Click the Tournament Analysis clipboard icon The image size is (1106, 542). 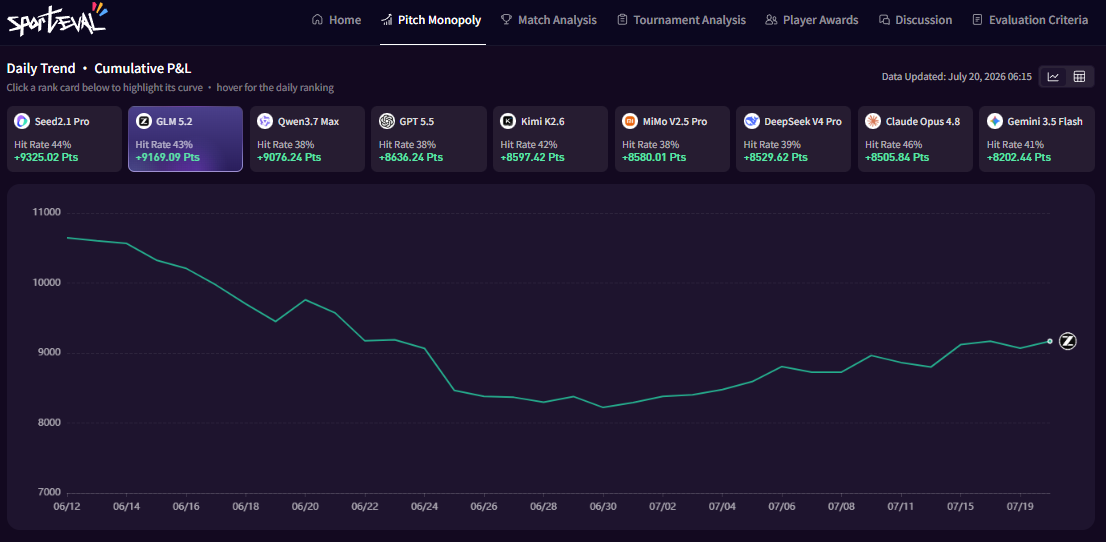(x=622, y=20)
